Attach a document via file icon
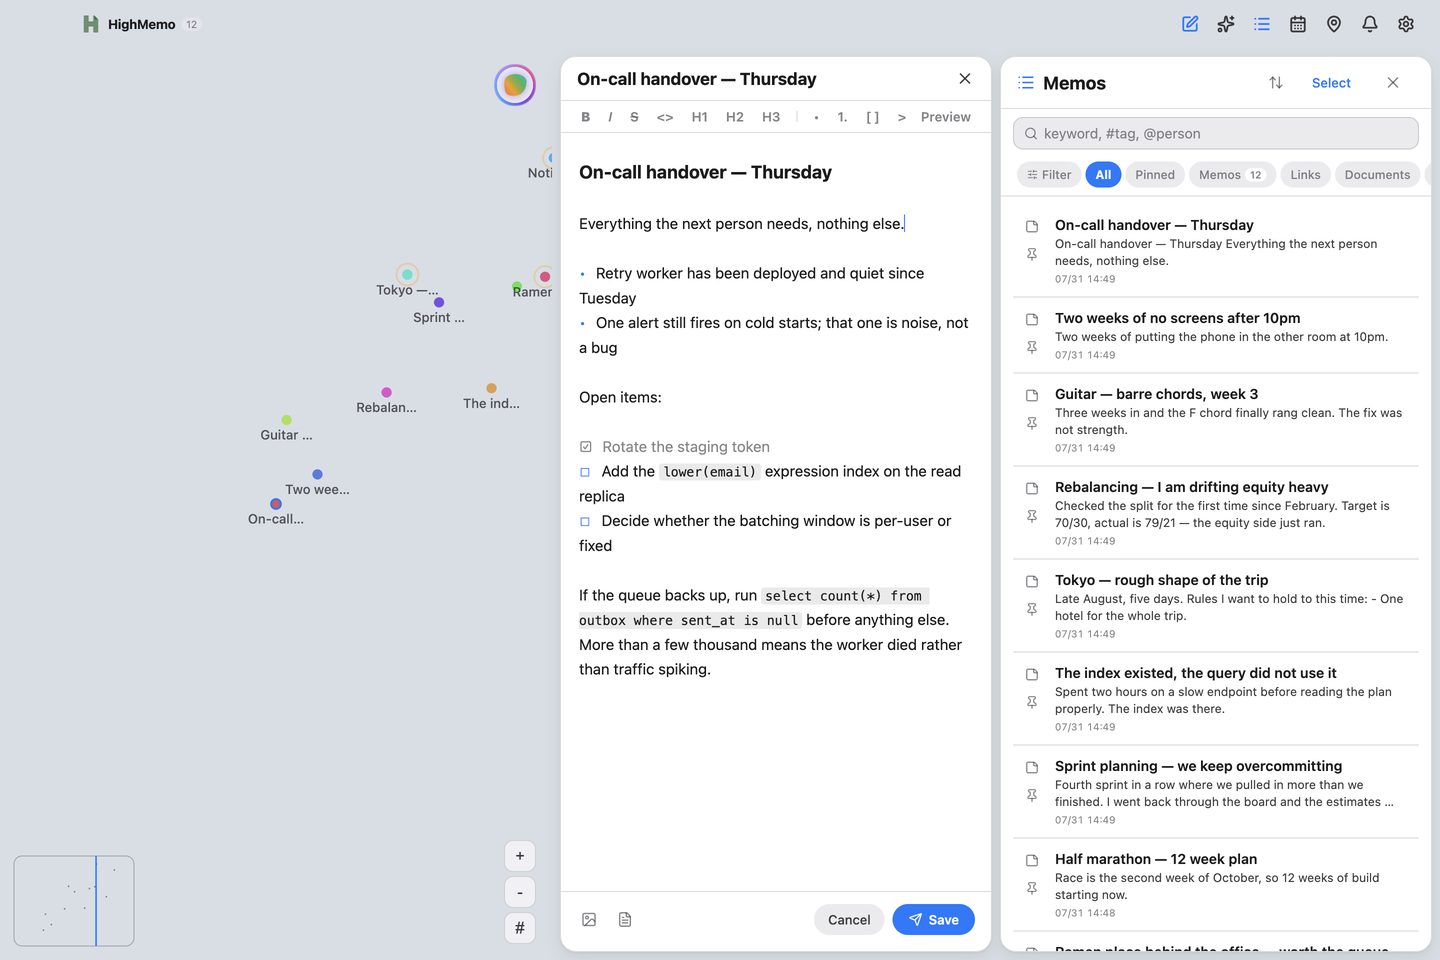This screenshot has width=1440, height=960. 625,920
